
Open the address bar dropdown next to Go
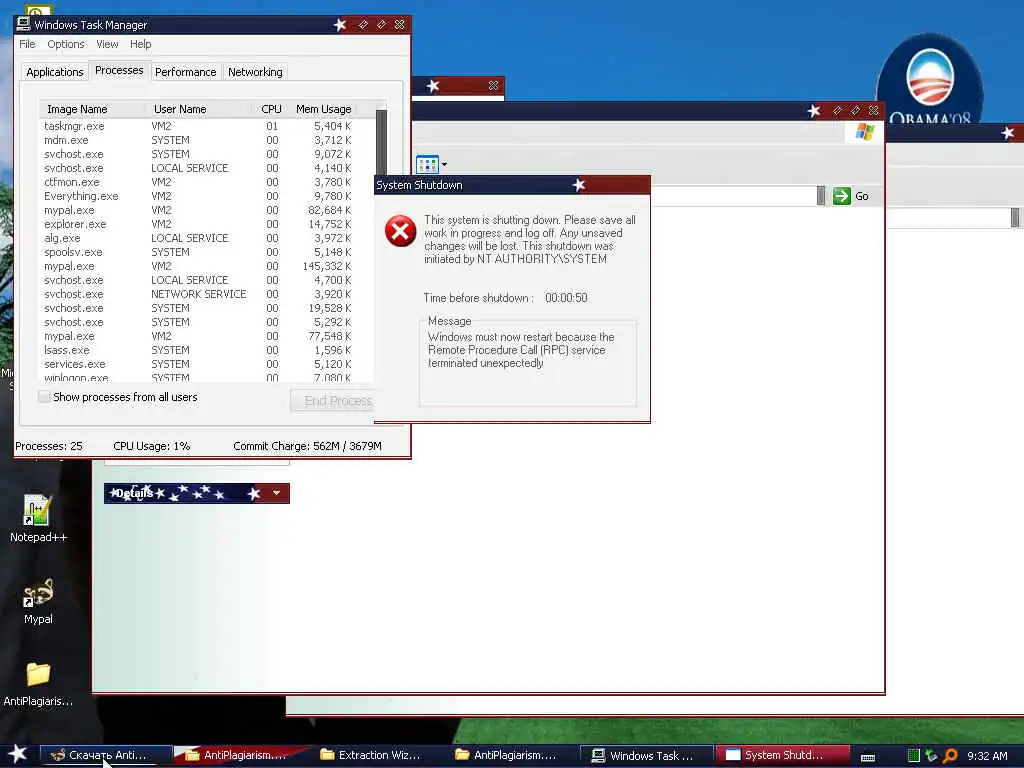click(x=821, y=196)
